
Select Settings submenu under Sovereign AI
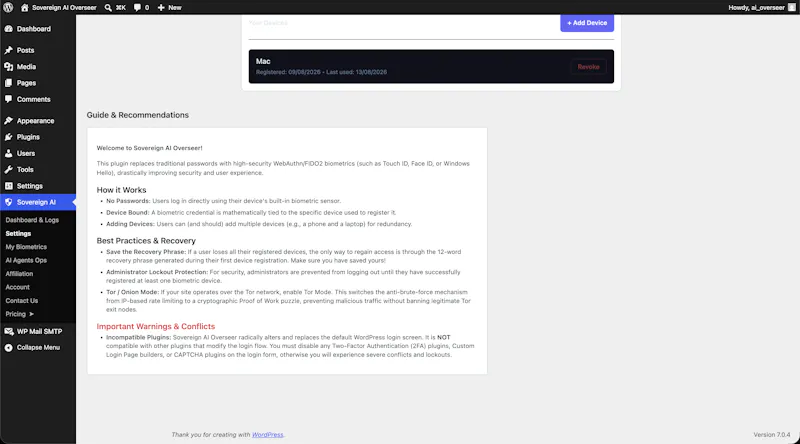18,233
